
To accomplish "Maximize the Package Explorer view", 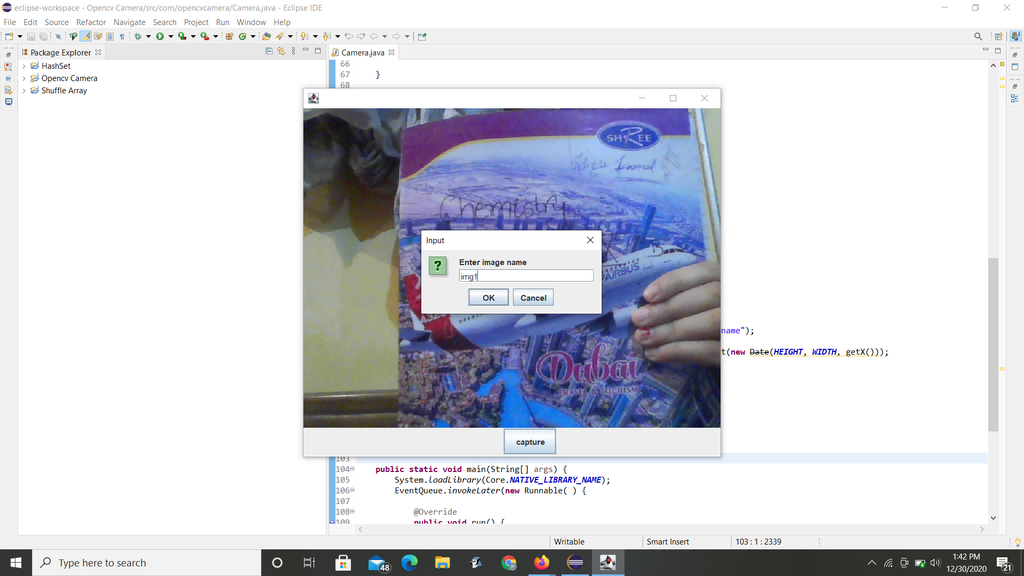I will [x=318, y=50].
